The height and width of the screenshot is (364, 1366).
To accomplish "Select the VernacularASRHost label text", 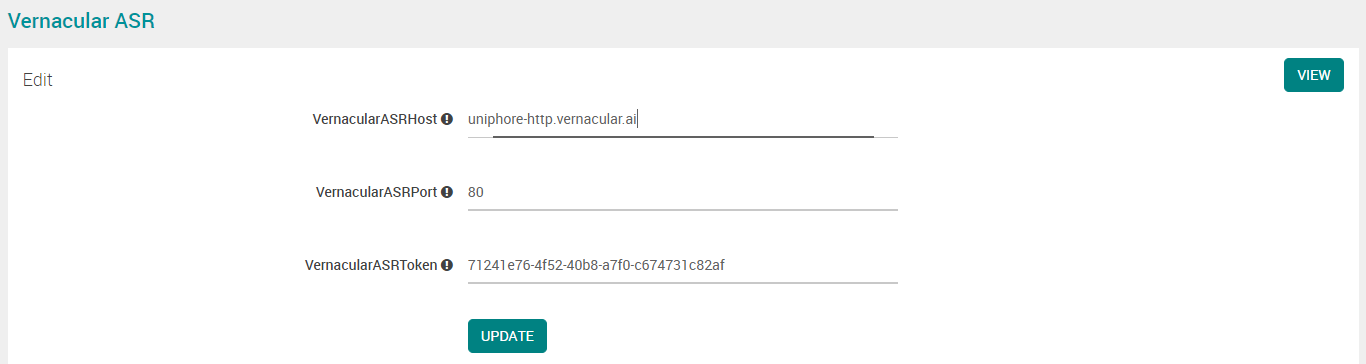I will click(x=375, y=119).
